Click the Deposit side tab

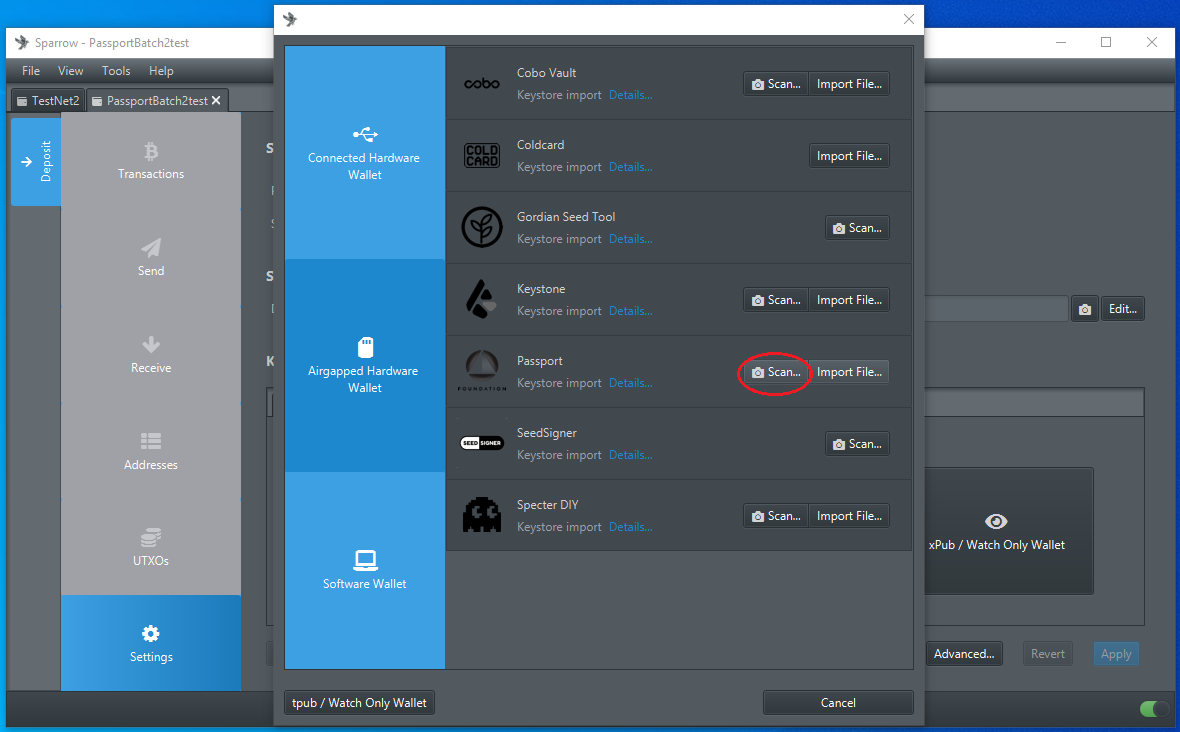coord(36,162)
